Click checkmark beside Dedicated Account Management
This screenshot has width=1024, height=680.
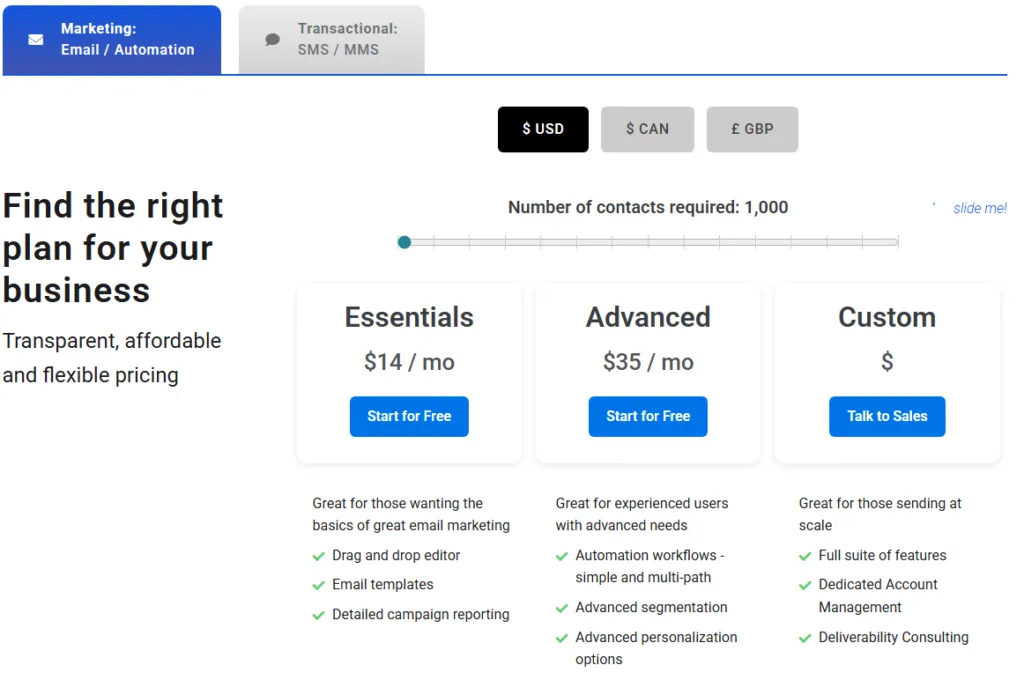pos(805,585)
